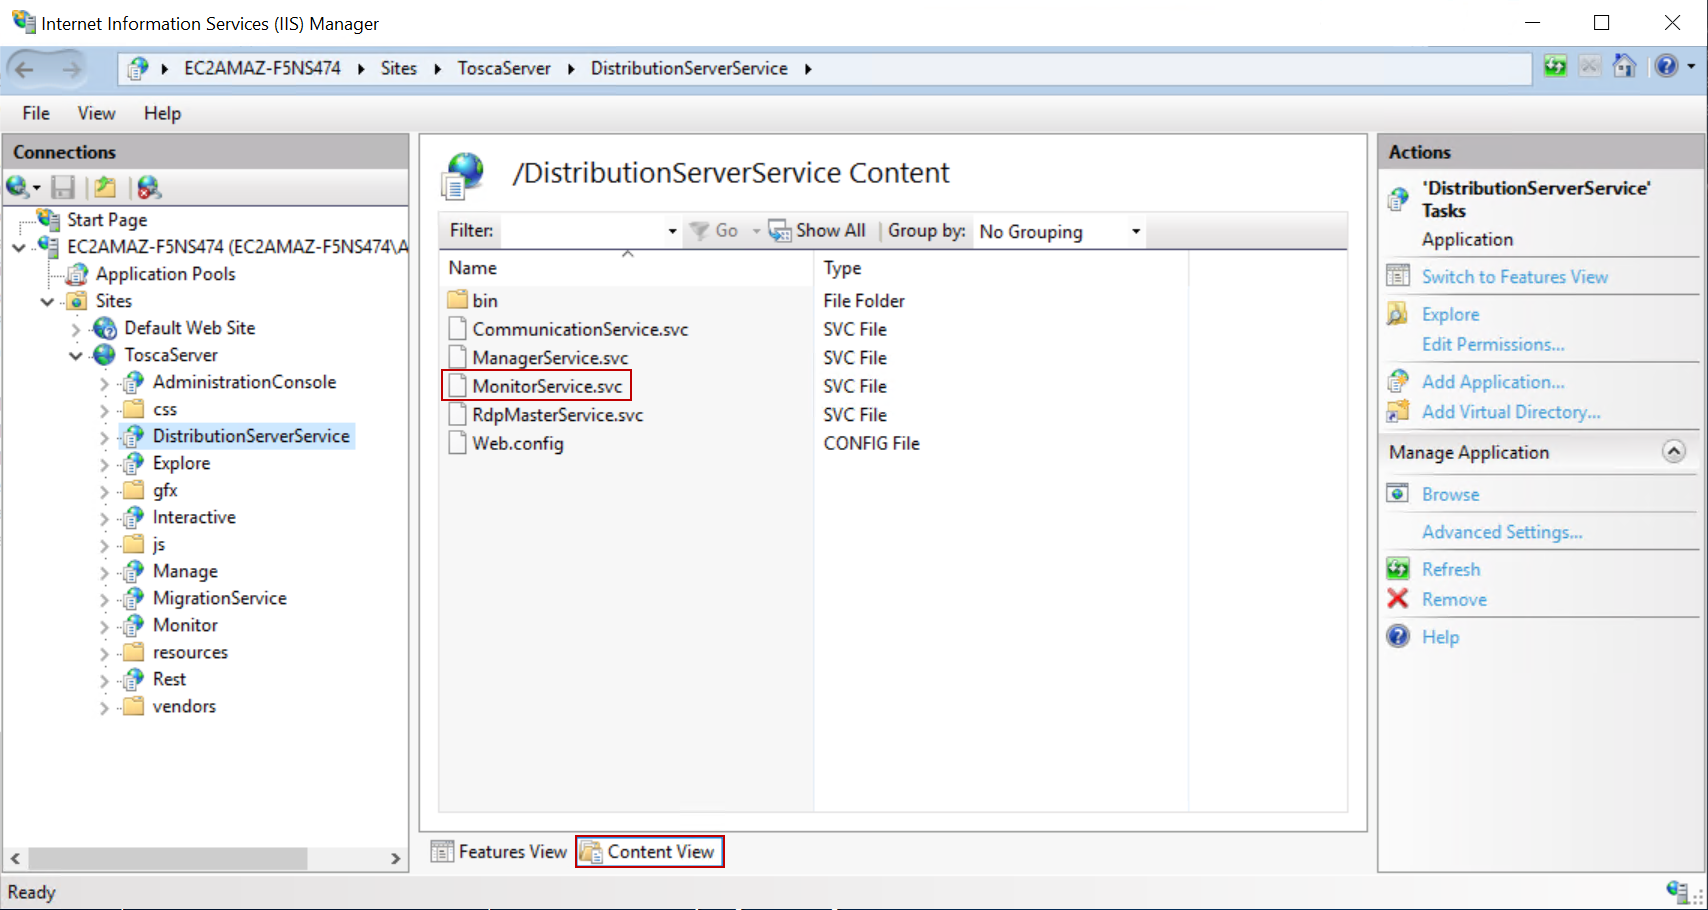Image resolution: width=1708 pixels, height=910 pixels.
Task: Click the back navigation arrow
Action: [x=25, y=69]
